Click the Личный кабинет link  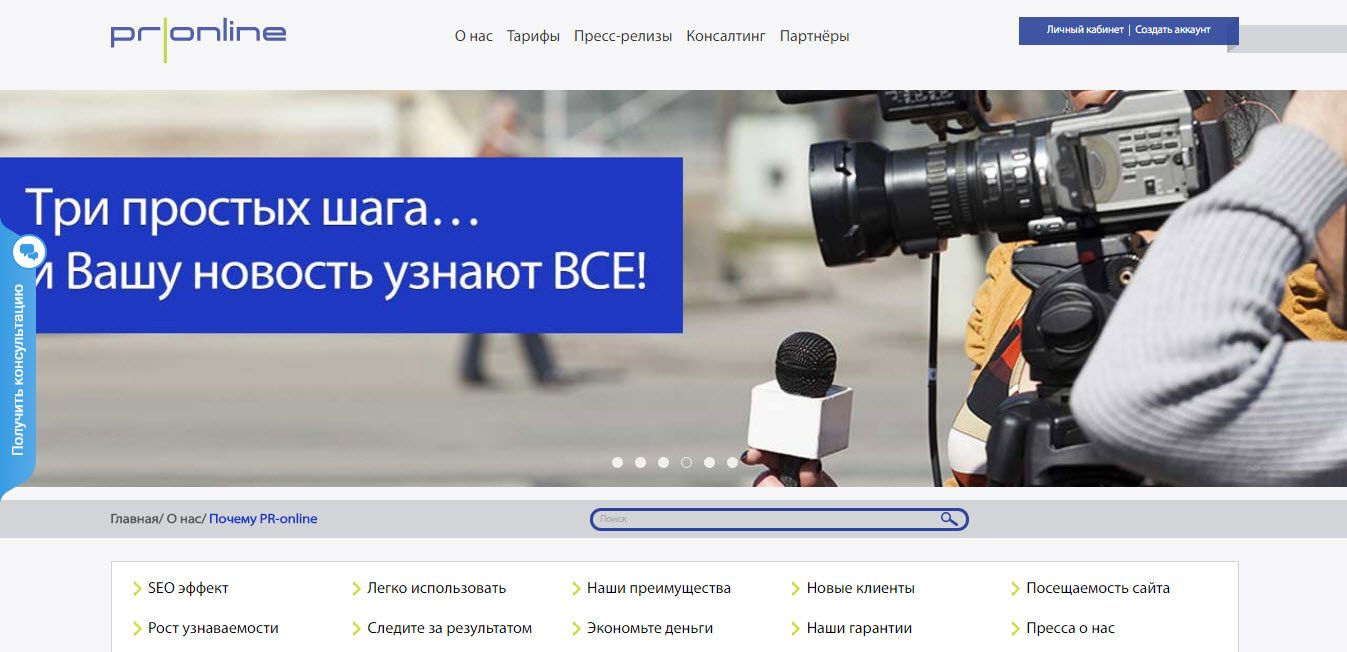pos(1085,30)
